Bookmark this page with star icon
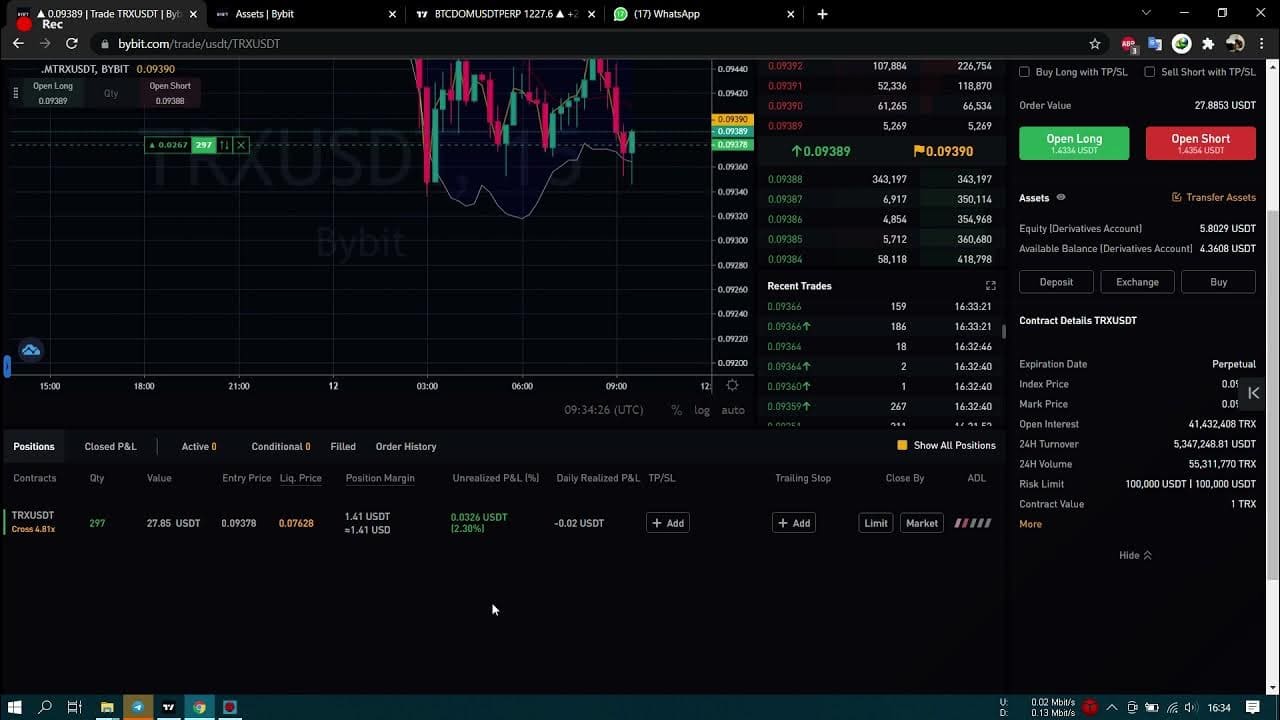The image size is (1280, 720). (1095, 44)
